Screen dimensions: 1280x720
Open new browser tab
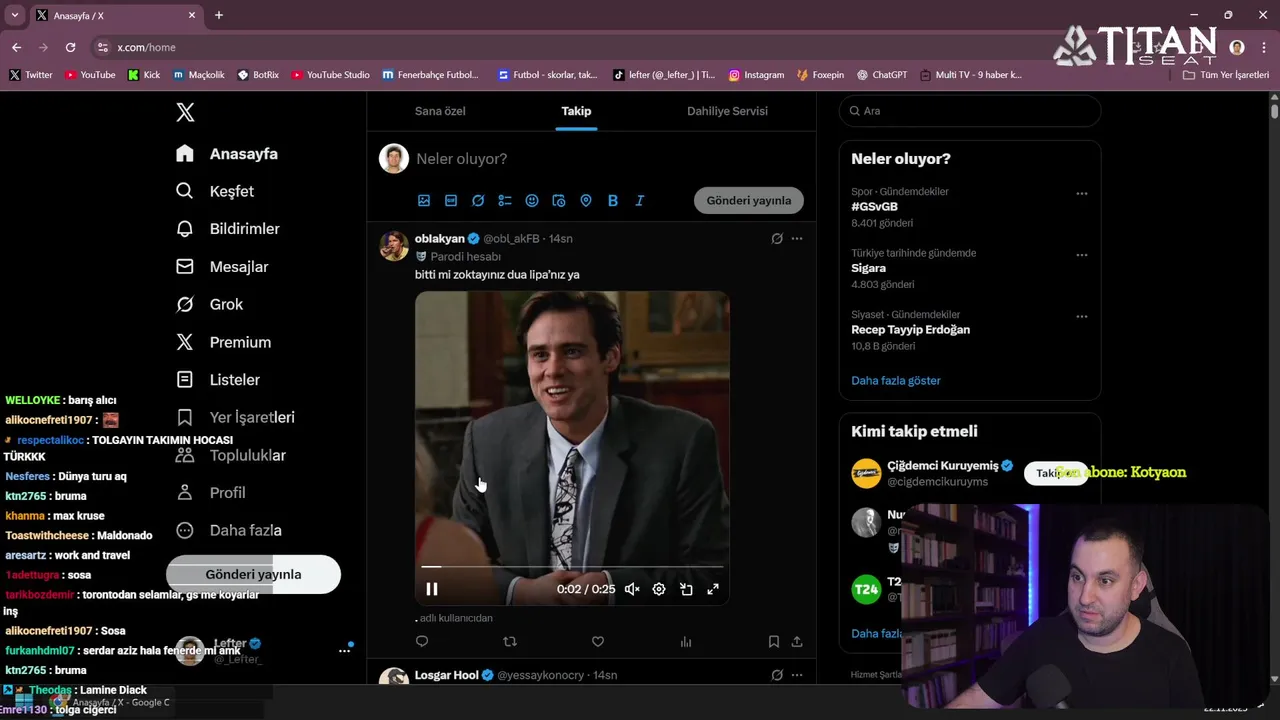coord(219,15)
